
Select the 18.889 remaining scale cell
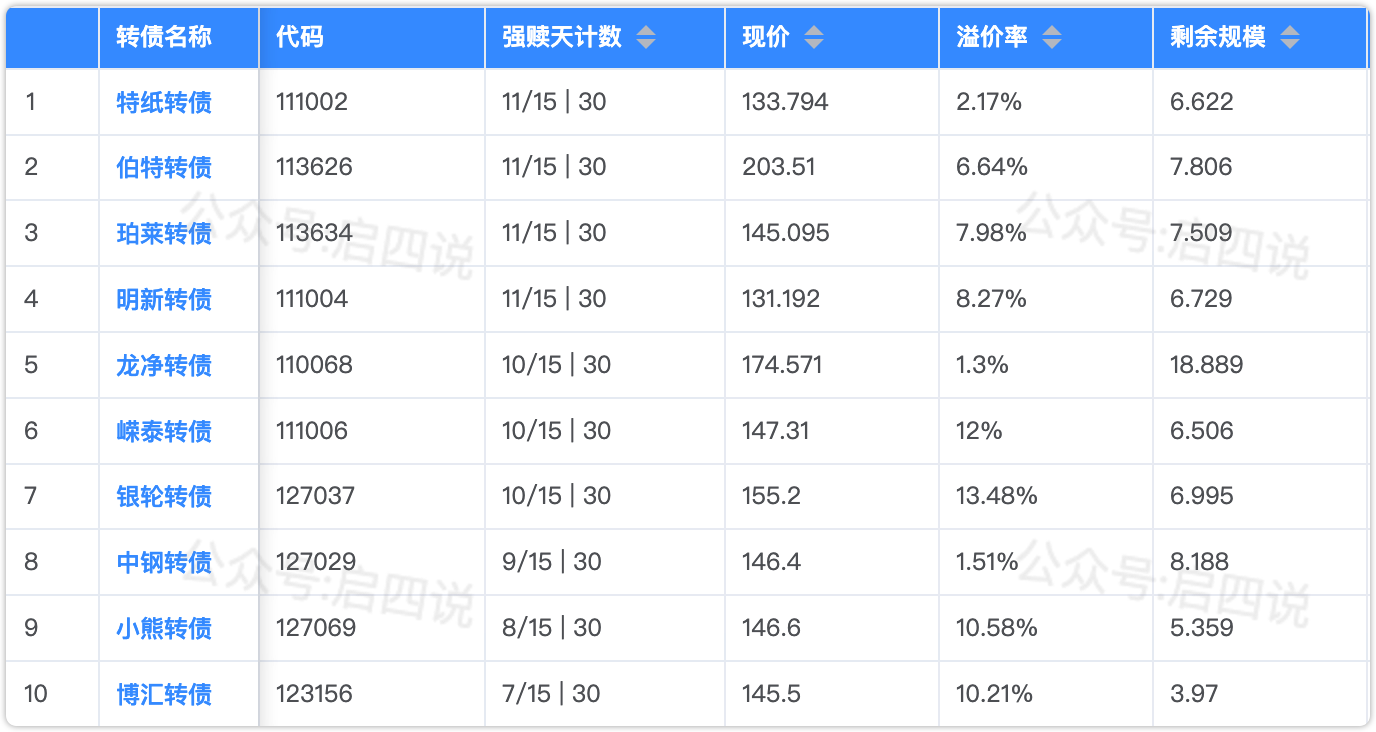pyautogui.click(x=1207, y=365)
